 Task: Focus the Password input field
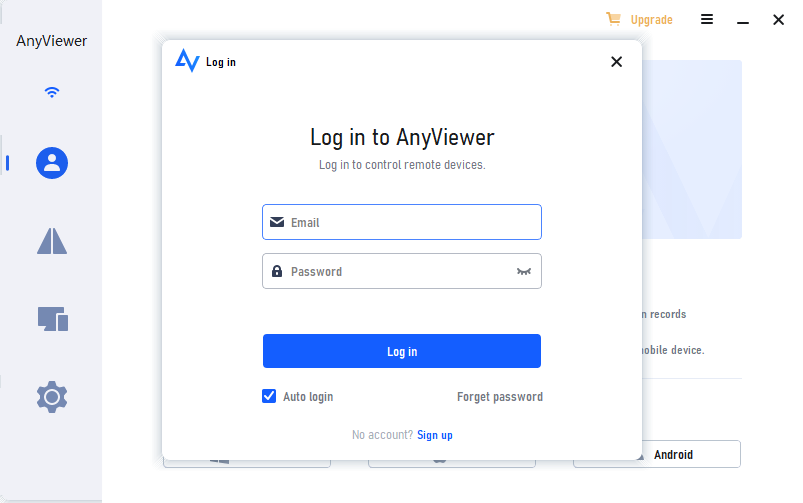[402, 271]
